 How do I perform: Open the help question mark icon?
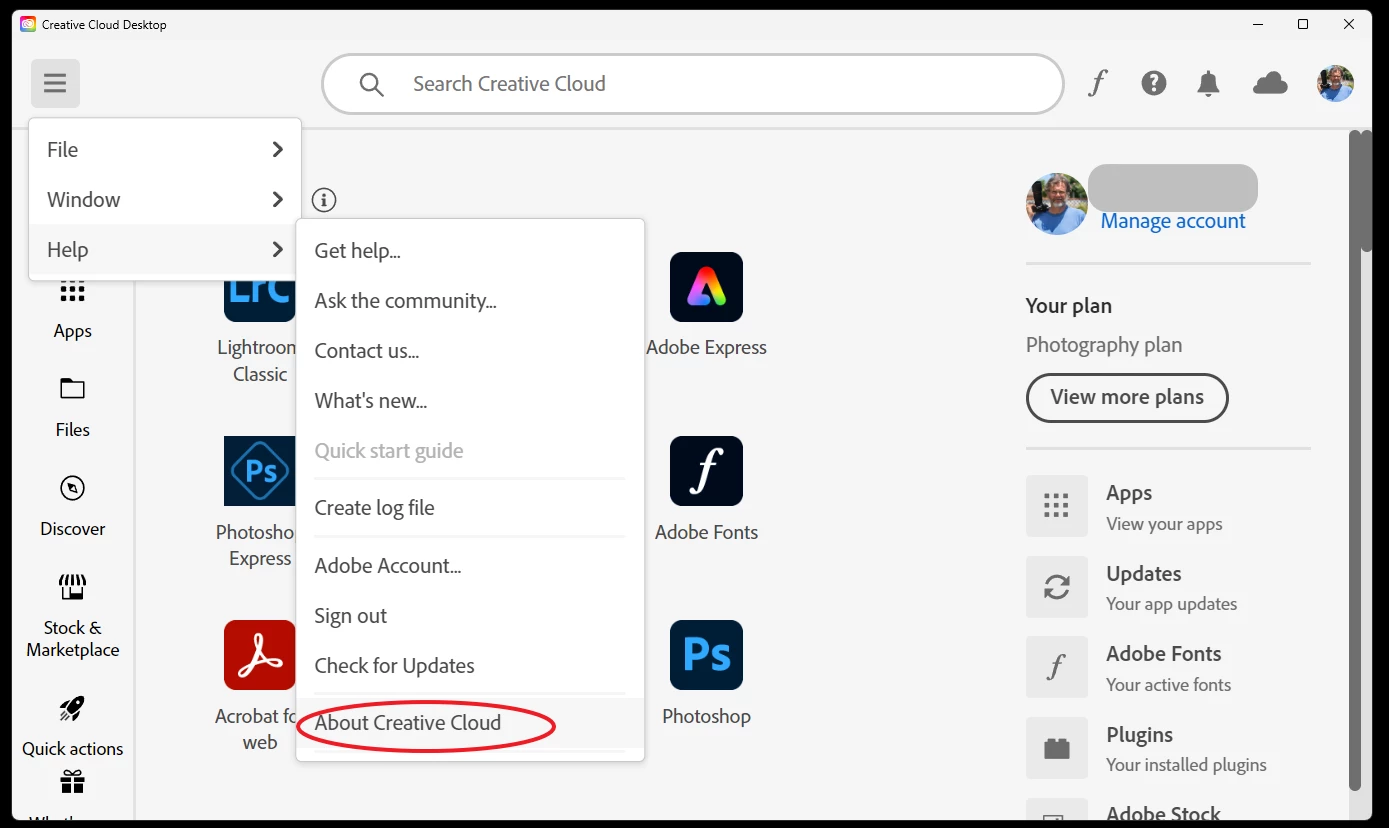(x=1154, y=83)
